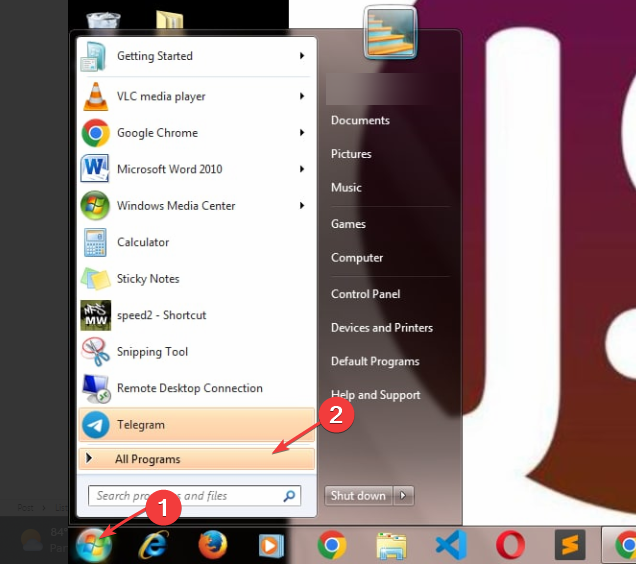The width and height of the screenshot is (636, 564).
Task: Open the Calculator icon
Action: point(95,242)
